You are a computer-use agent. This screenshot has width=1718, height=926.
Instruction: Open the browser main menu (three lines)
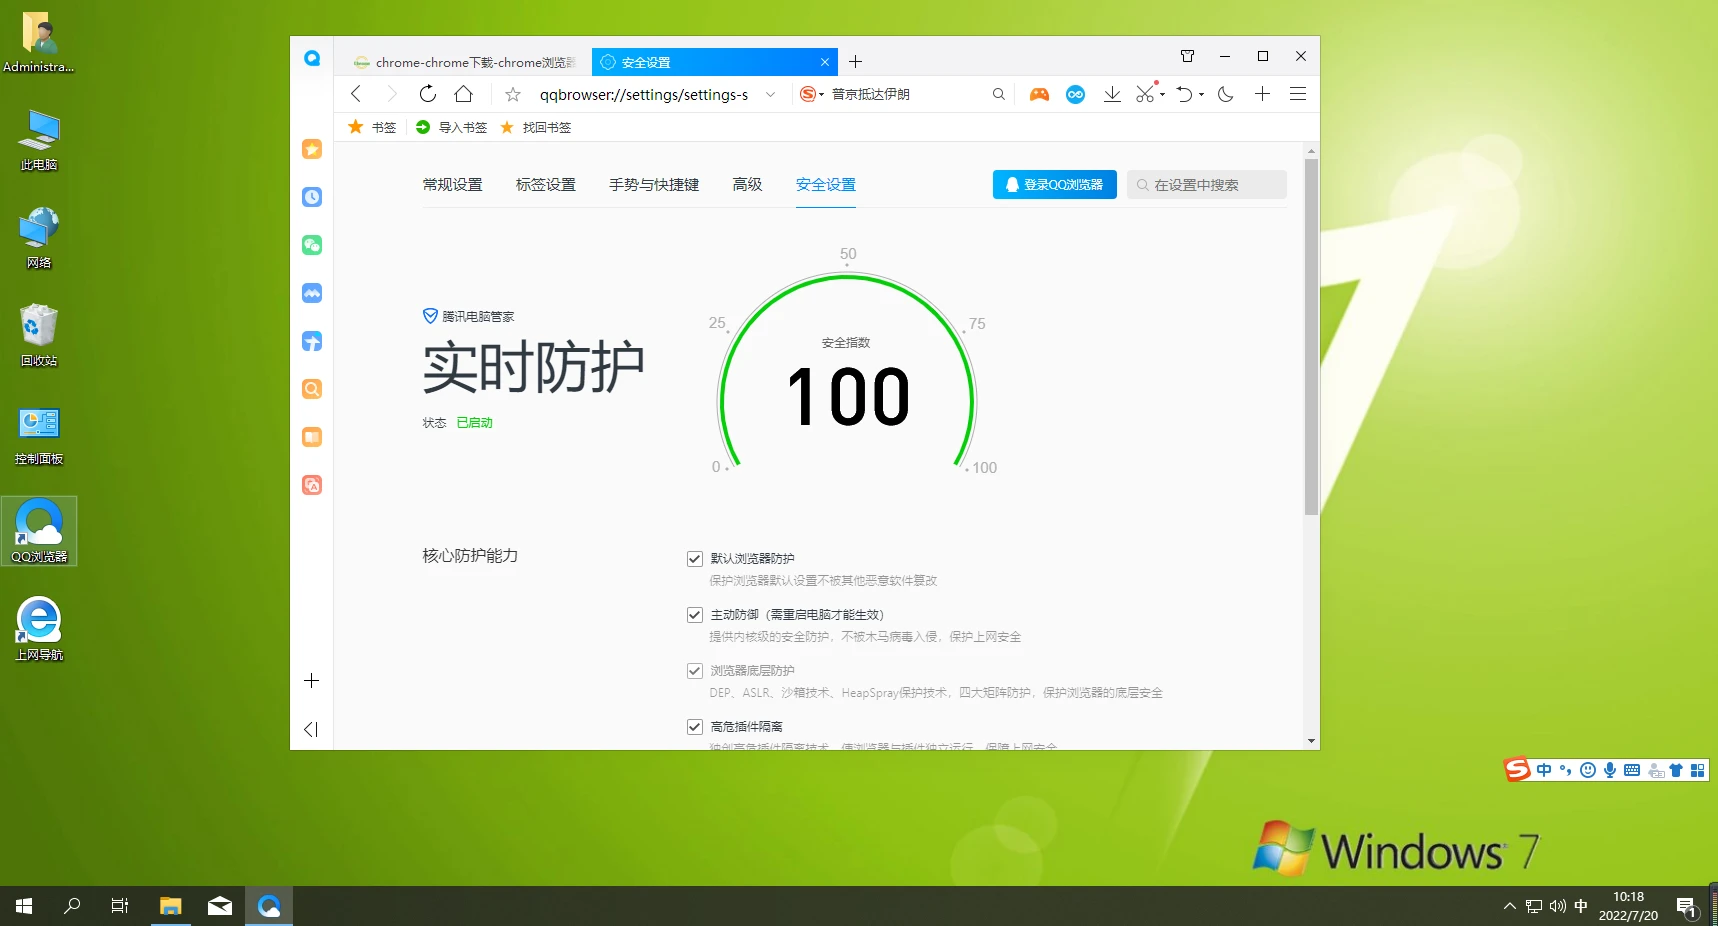(1298, 94)
